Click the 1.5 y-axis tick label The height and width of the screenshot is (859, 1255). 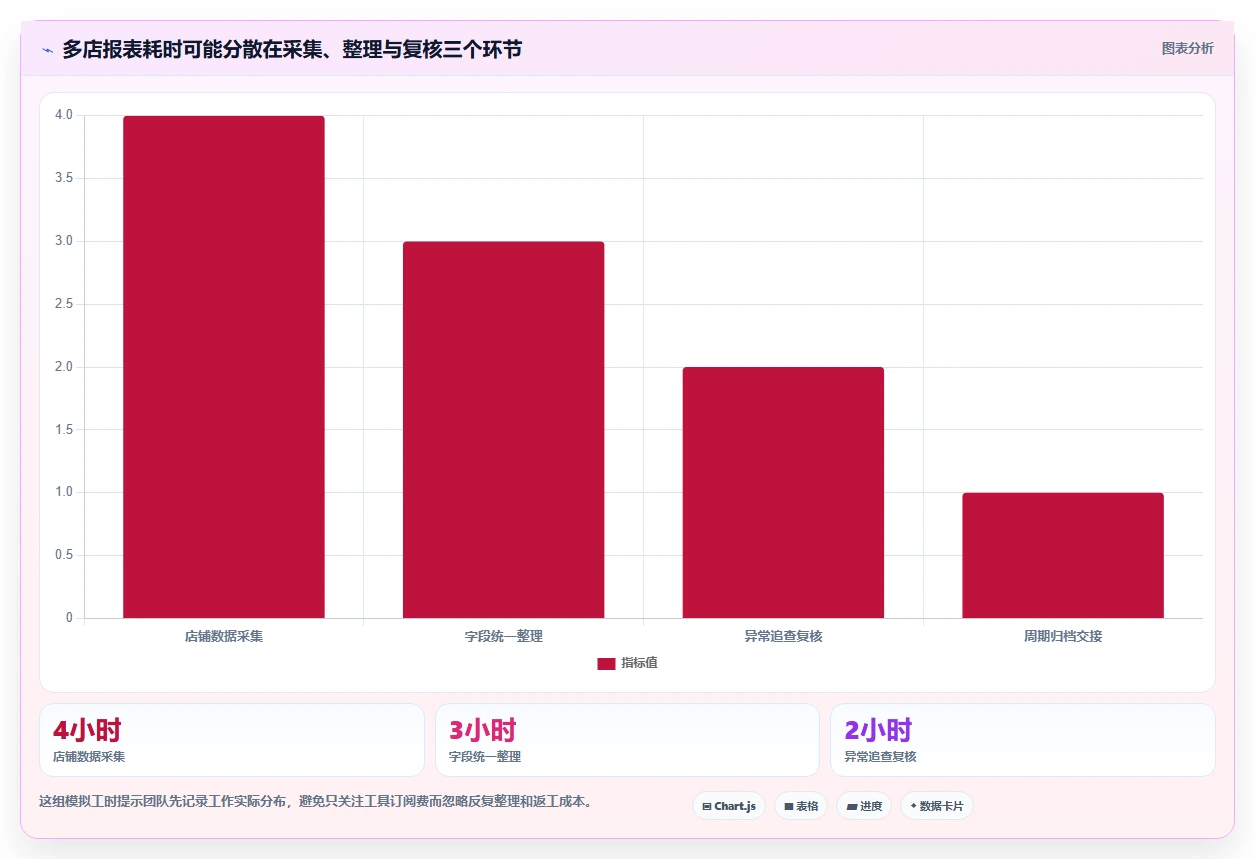click(x=64, y=430)
